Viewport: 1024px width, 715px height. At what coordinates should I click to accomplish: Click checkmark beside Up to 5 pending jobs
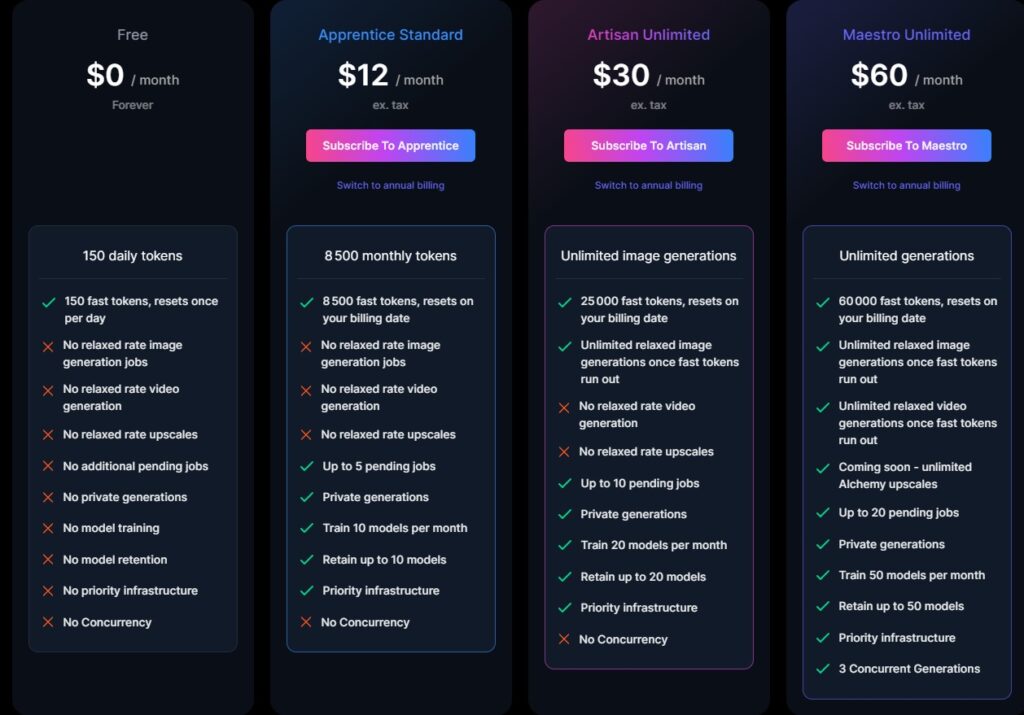(x=307, y=466)
